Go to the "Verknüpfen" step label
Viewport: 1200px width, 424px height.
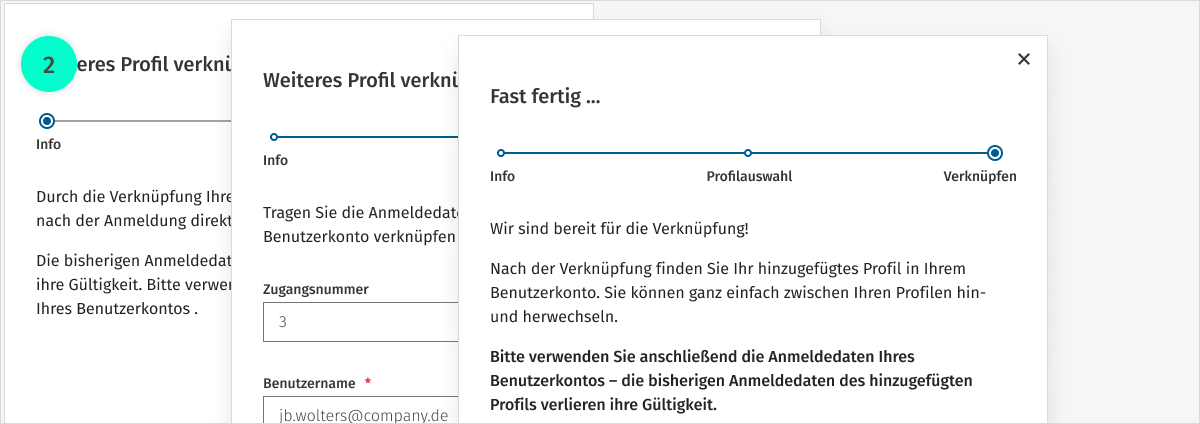coord(980,177)
